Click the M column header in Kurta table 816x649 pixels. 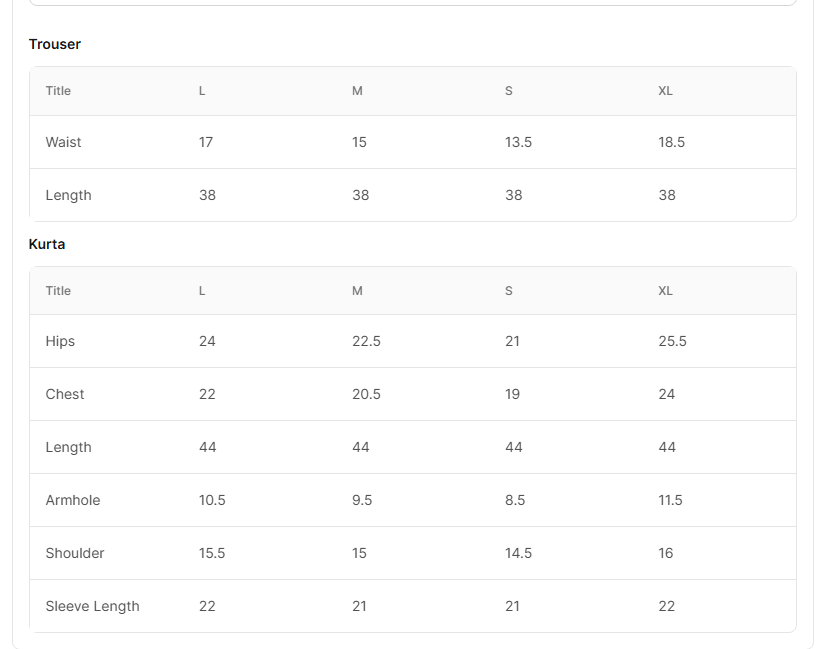(x=357, y=291)
